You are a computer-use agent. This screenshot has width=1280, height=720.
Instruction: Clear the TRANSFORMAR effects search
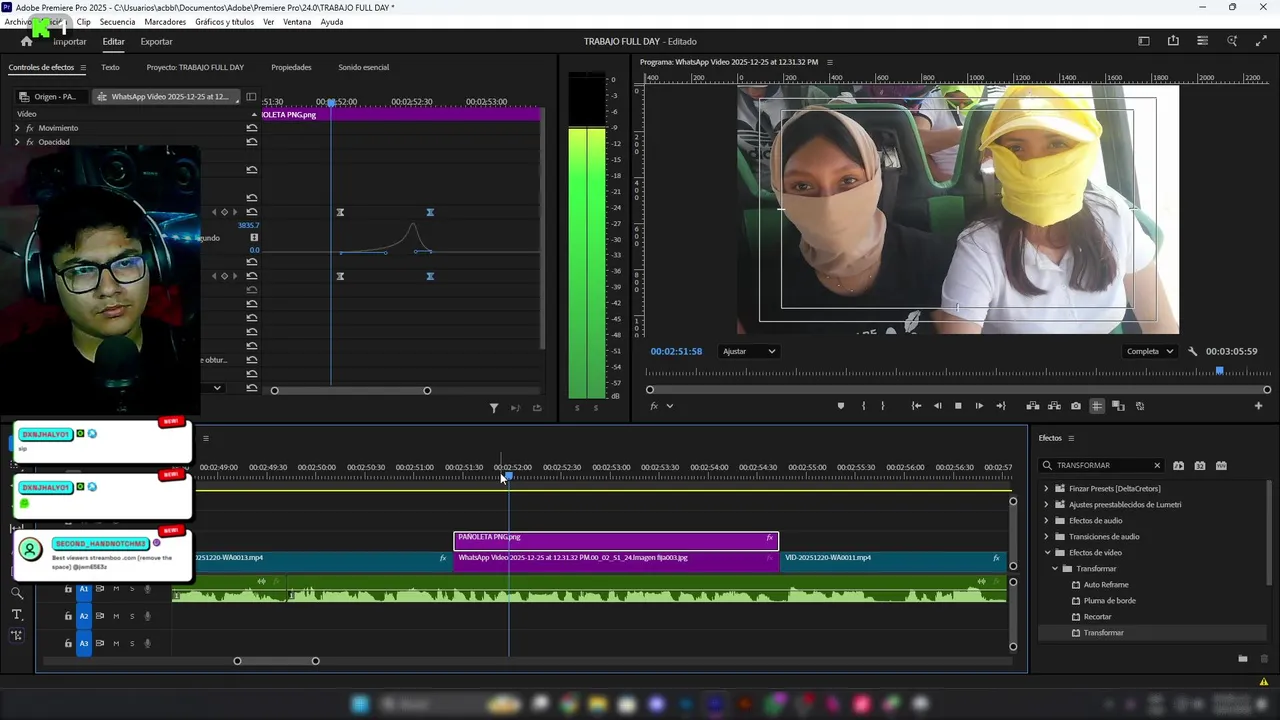pyautogui.click(x=1157, y=466)
